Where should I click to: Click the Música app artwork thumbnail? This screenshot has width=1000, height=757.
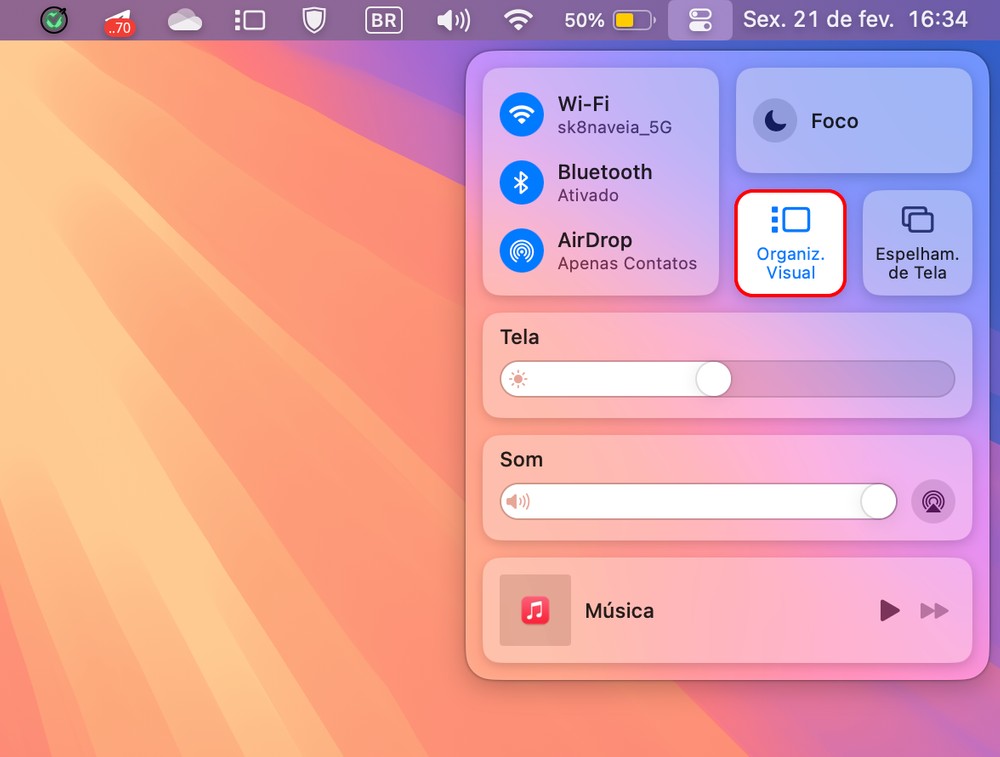tap(535, 610)
